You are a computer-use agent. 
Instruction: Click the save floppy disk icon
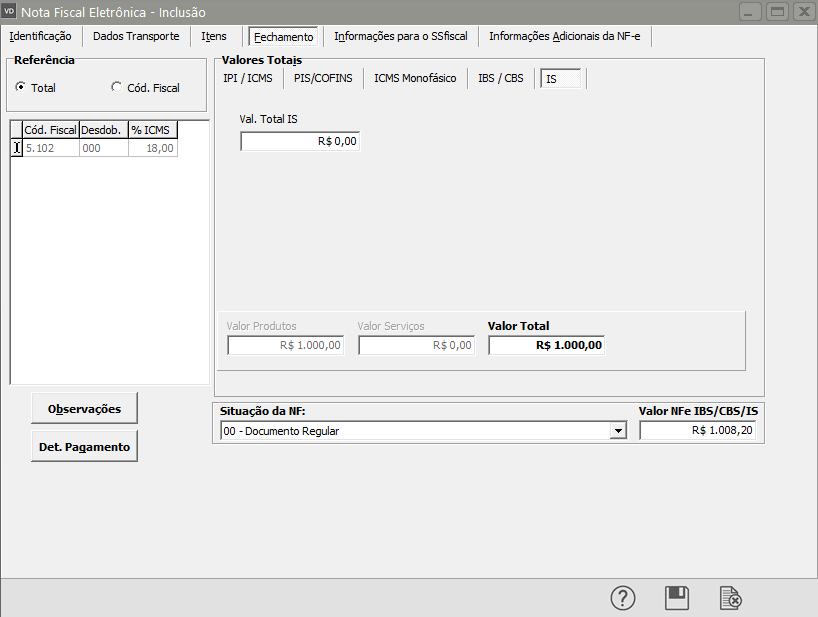click(x=677, y=598)
